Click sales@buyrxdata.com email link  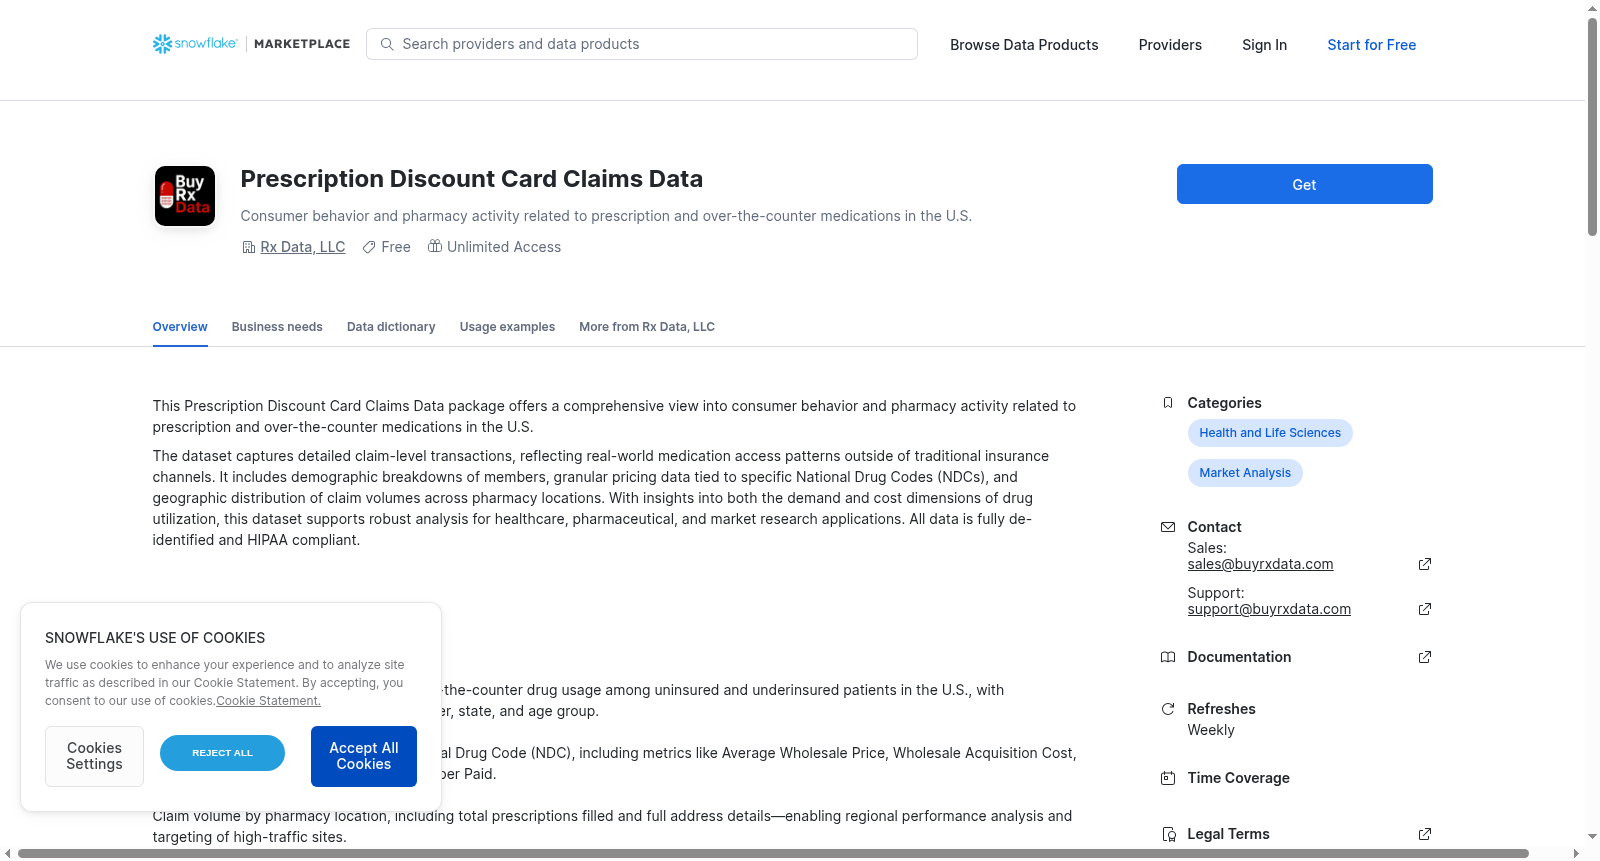tap(1260, 564)
